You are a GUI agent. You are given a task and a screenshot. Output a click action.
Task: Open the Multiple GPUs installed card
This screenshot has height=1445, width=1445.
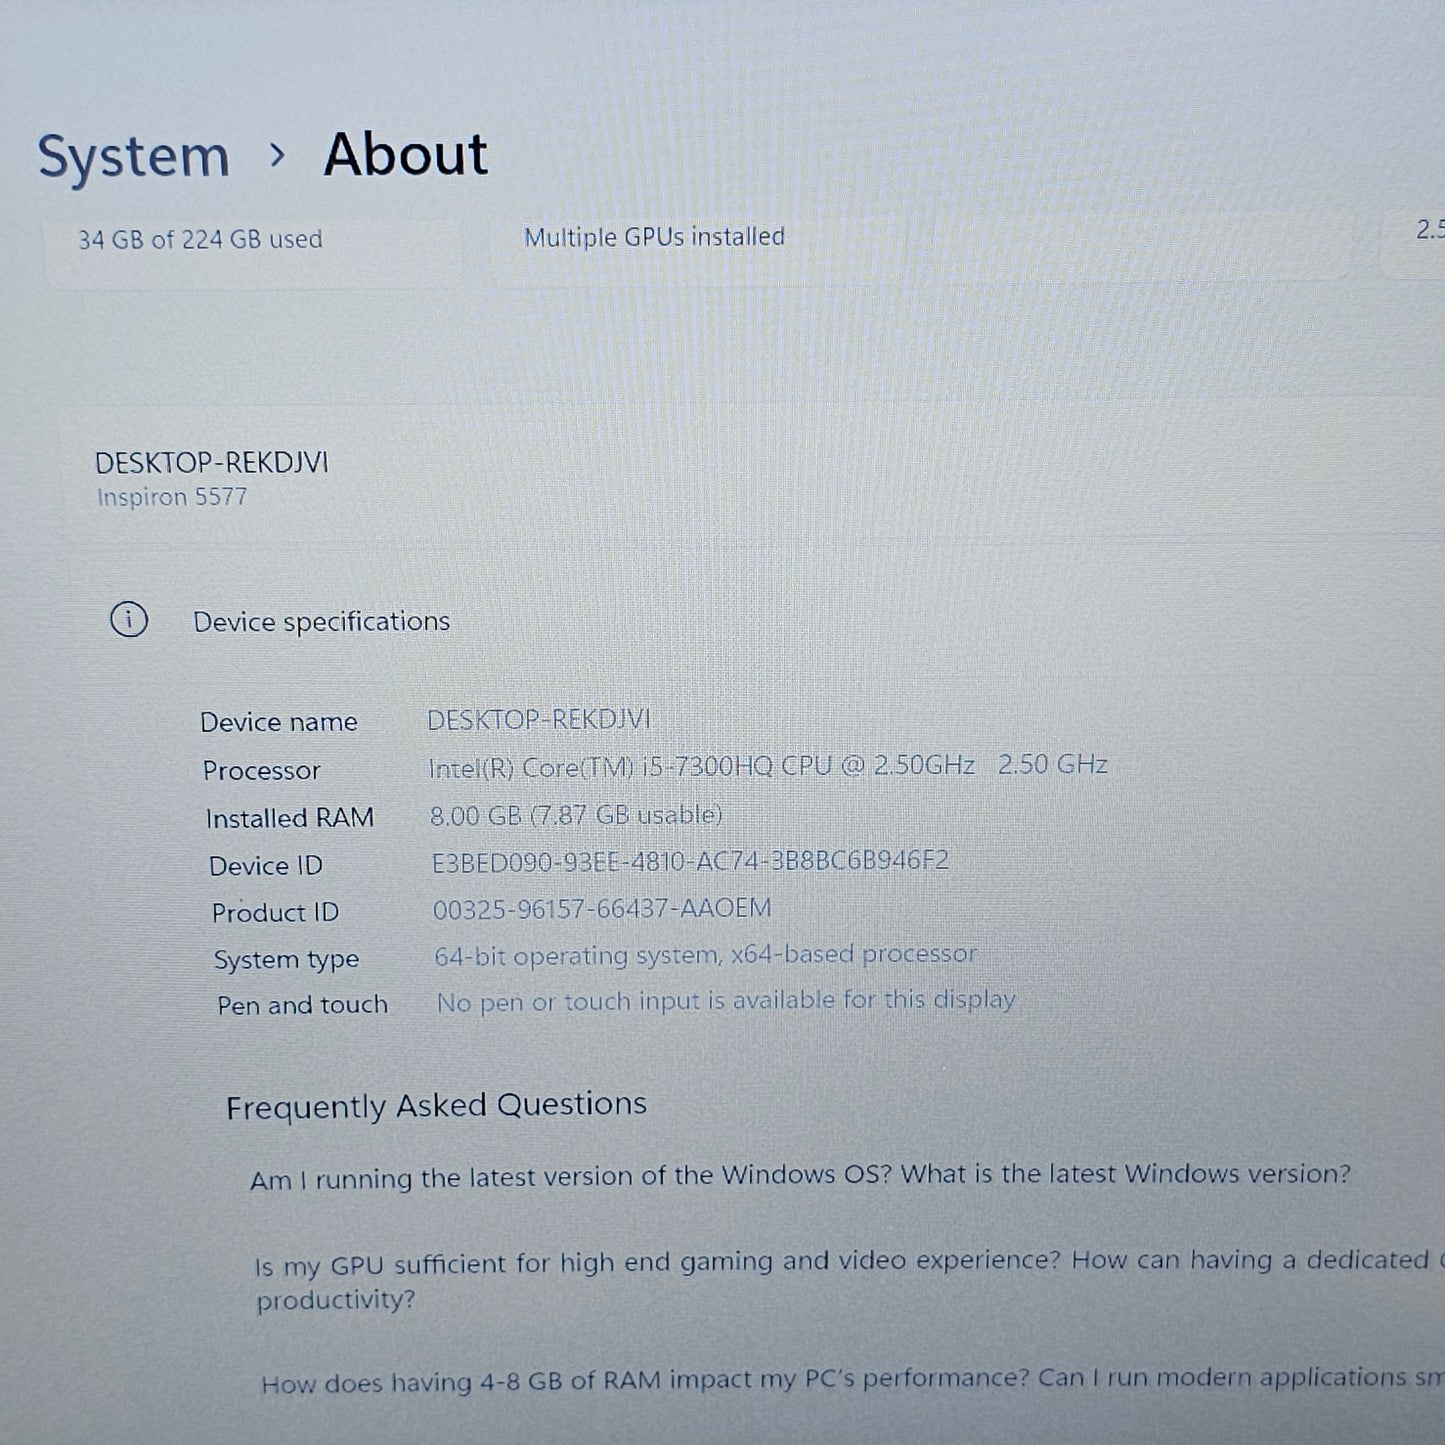coord(654,237)
